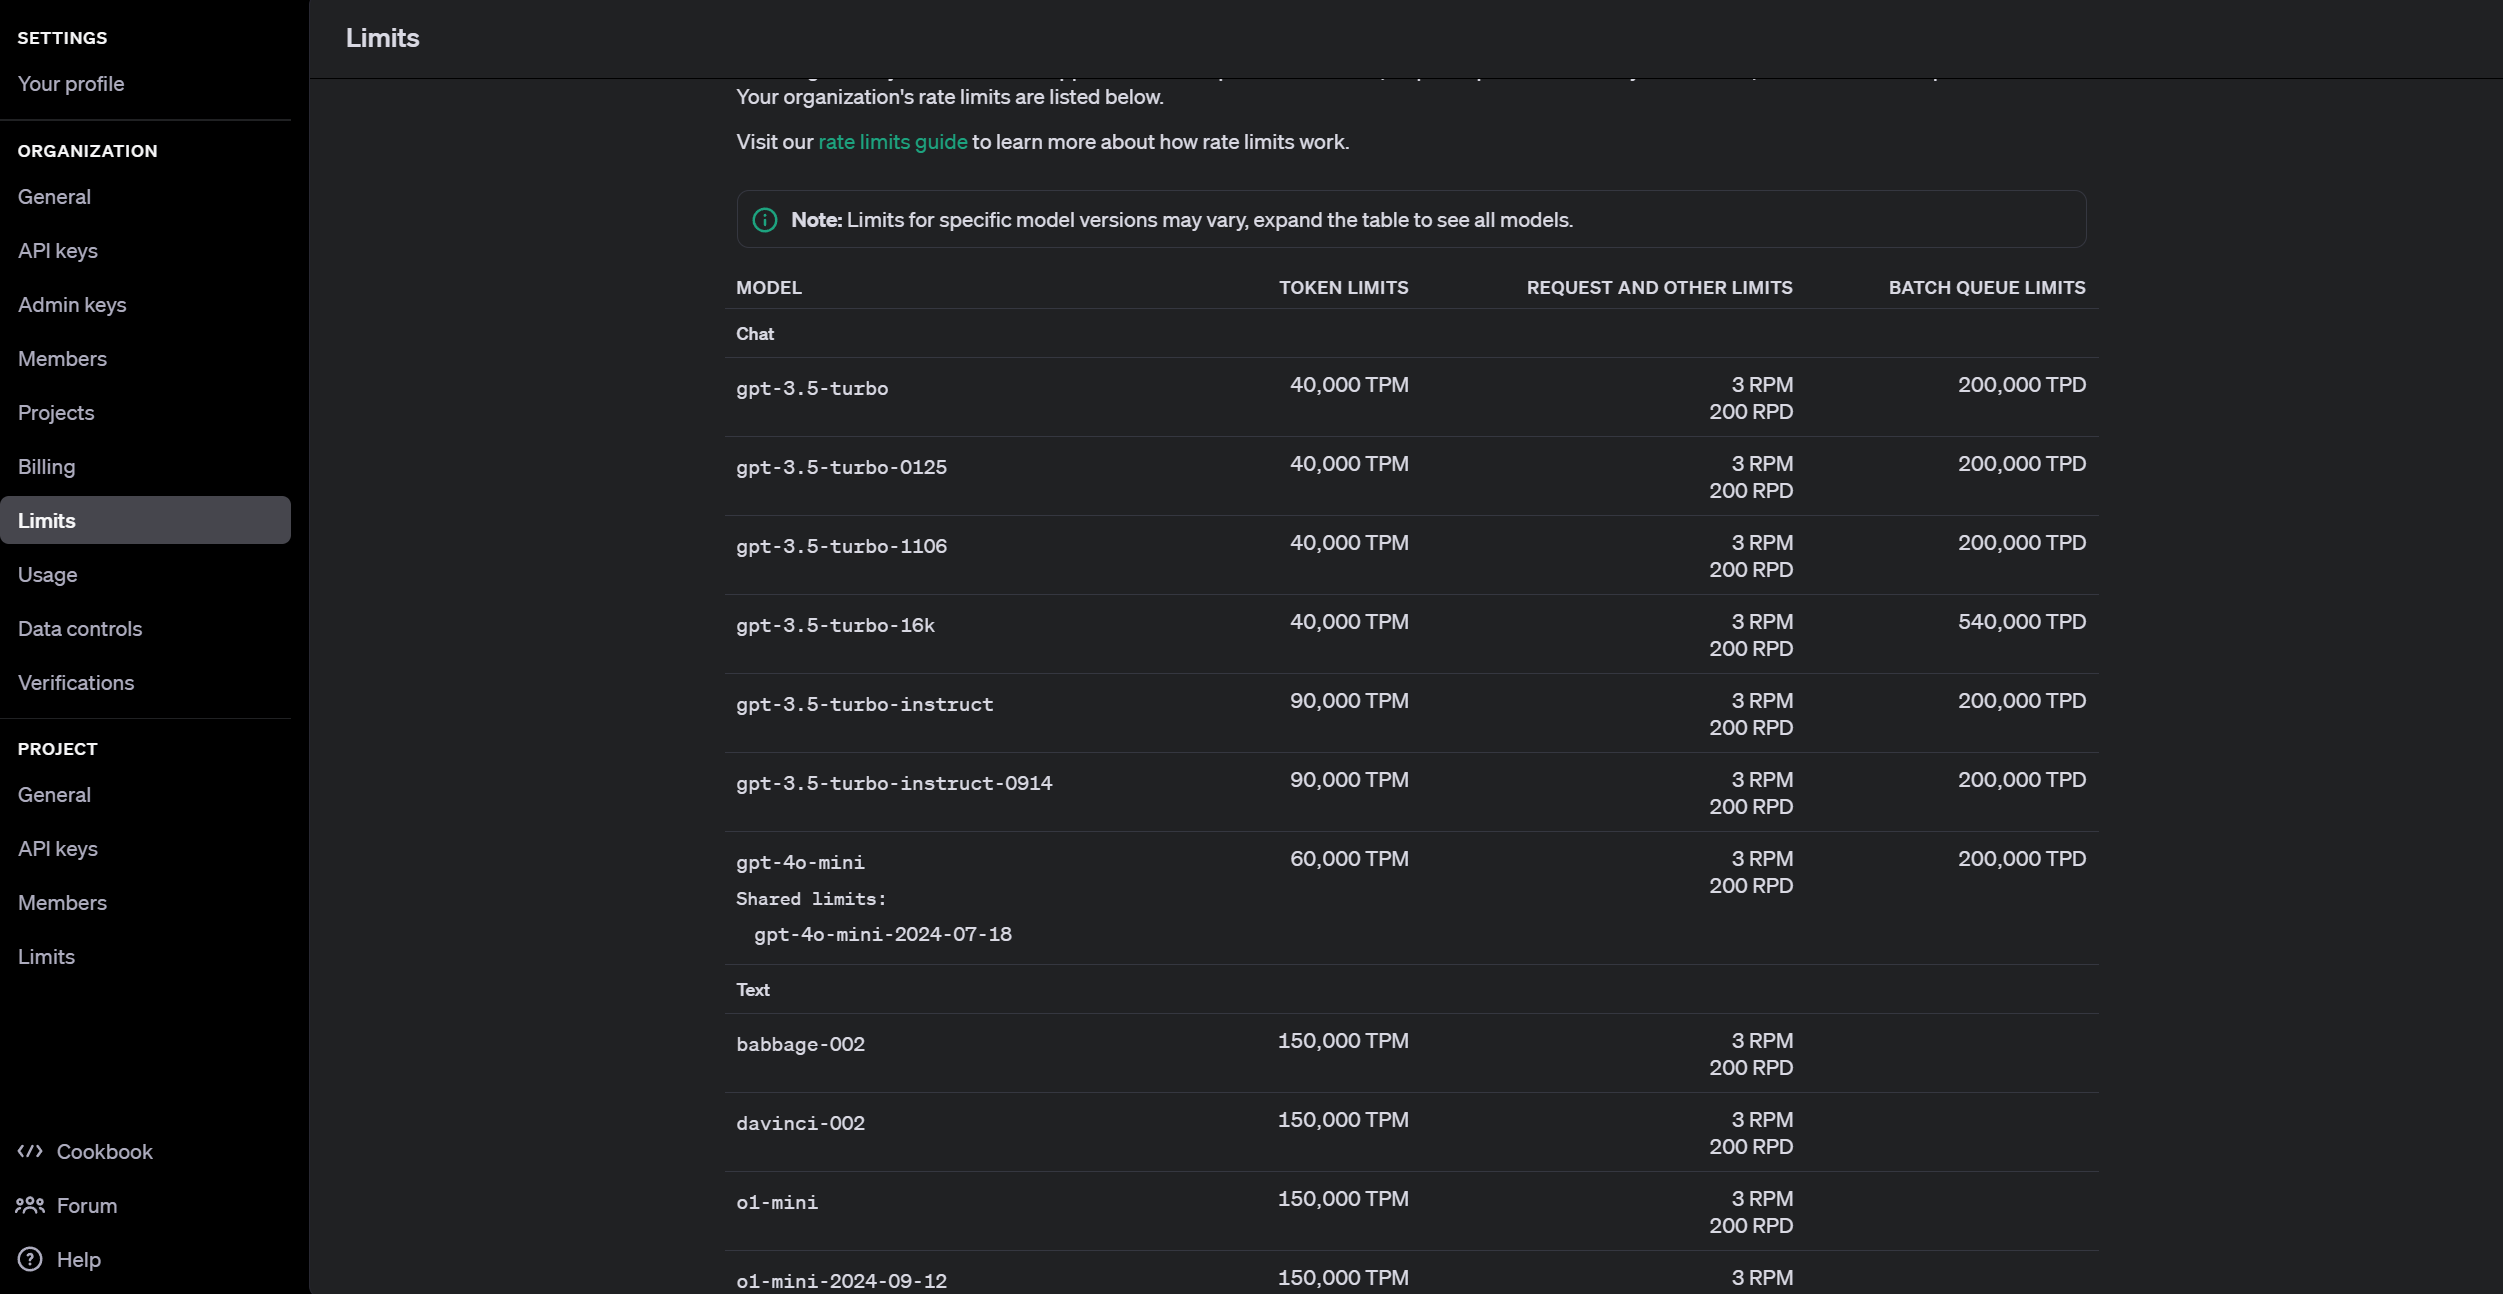
Task: Click the info icon beside Note
Action: (x=765, y=220)
